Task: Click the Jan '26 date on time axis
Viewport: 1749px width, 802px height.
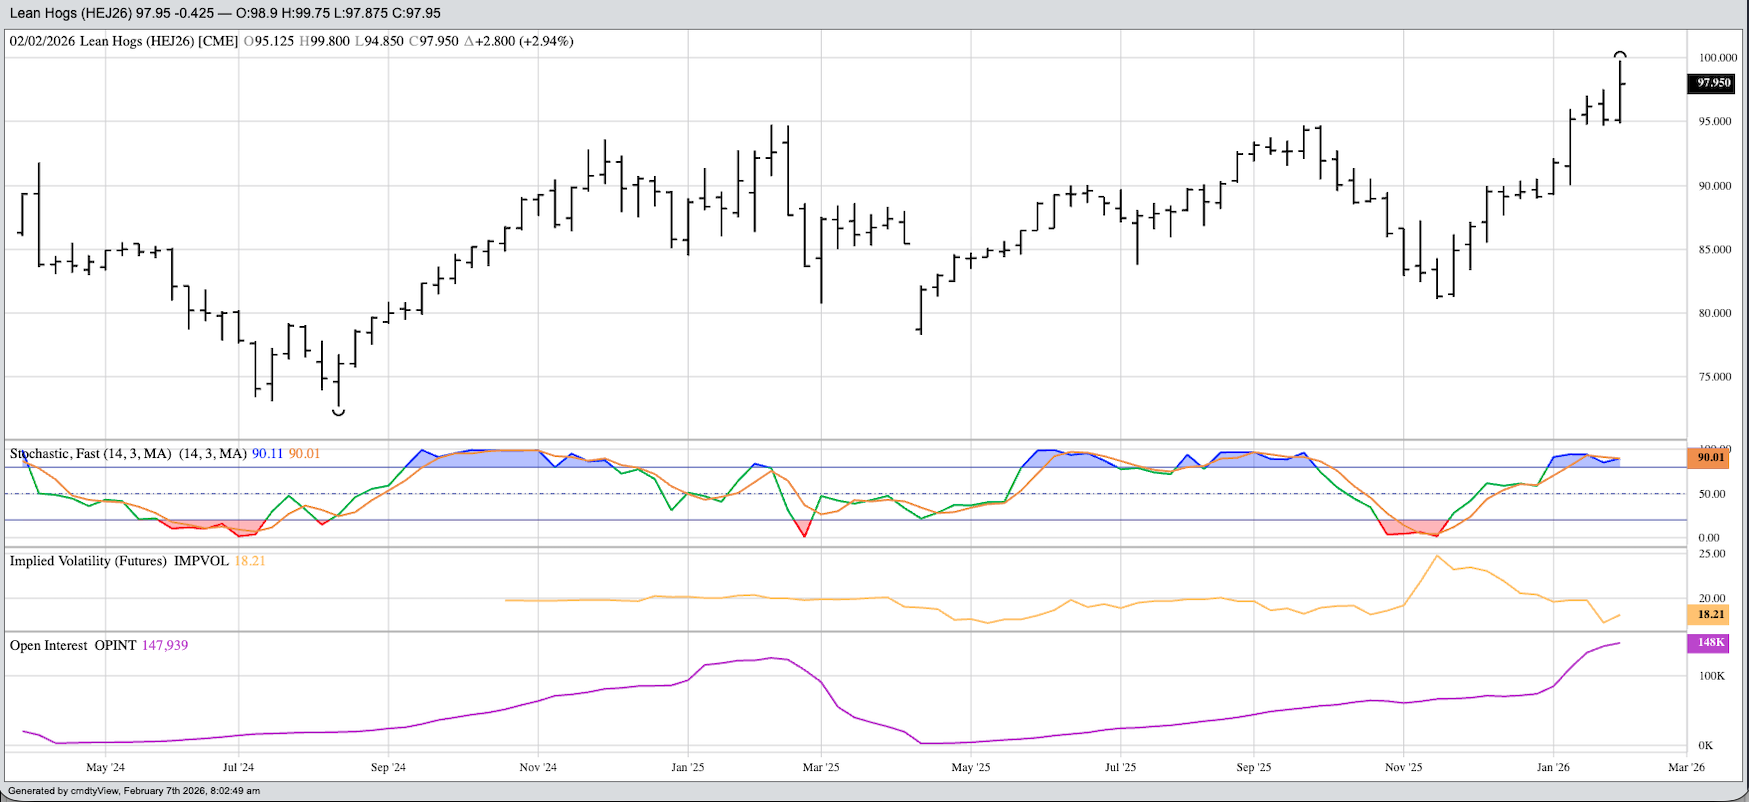Action: coord(1552,767)
